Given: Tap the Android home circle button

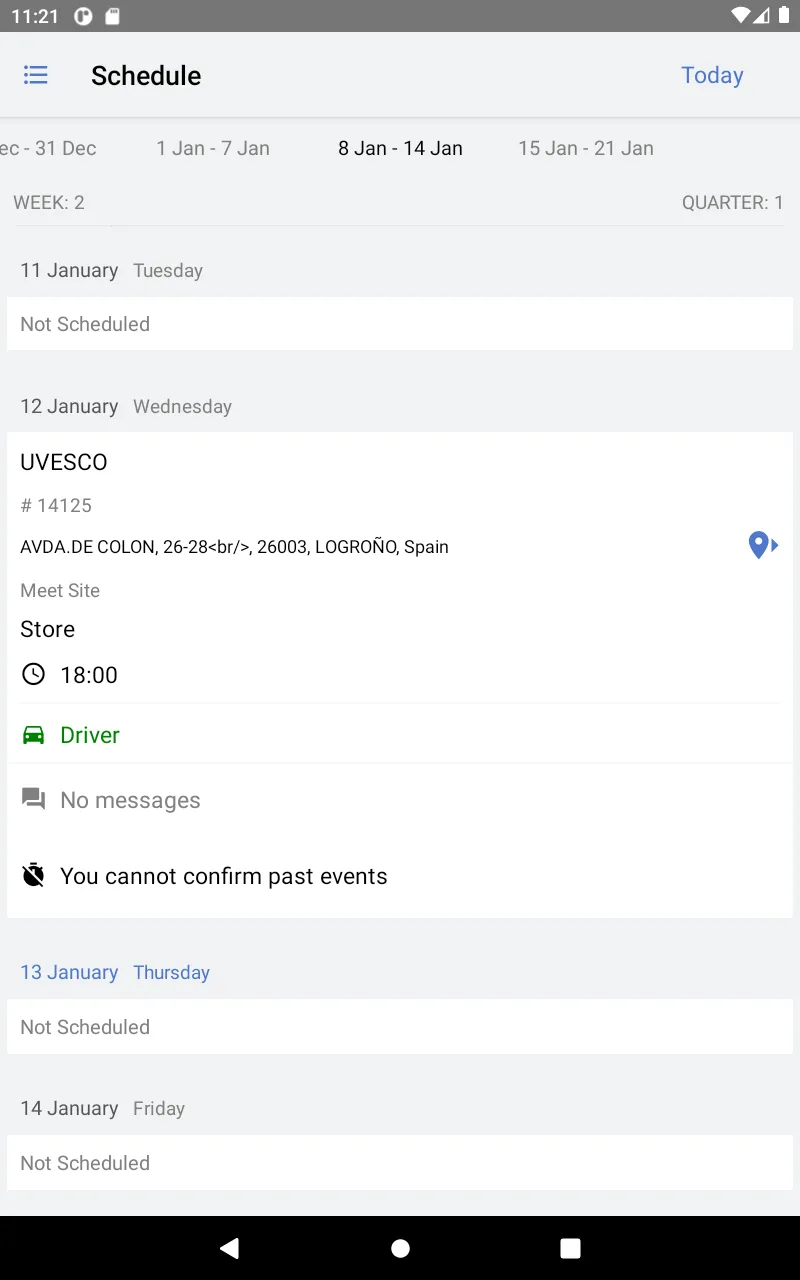Looking at the screenshot, I should 400,1248.
